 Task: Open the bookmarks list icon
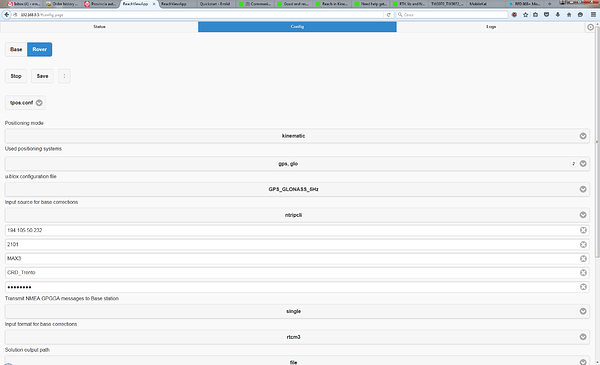tap(536, 15)
